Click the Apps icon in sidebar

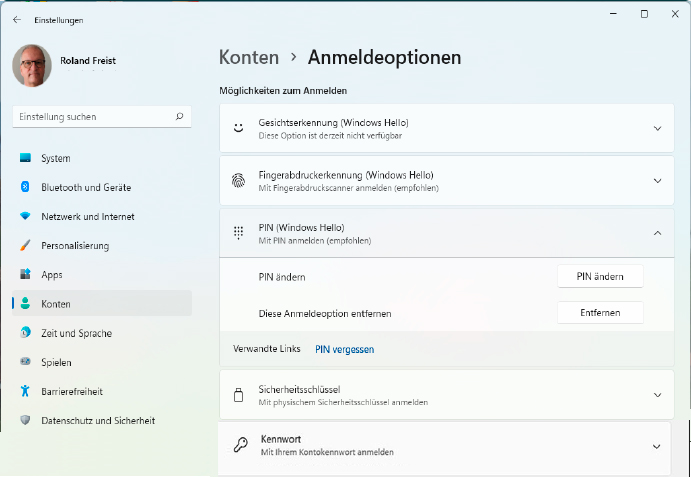(x=25, y=274)
